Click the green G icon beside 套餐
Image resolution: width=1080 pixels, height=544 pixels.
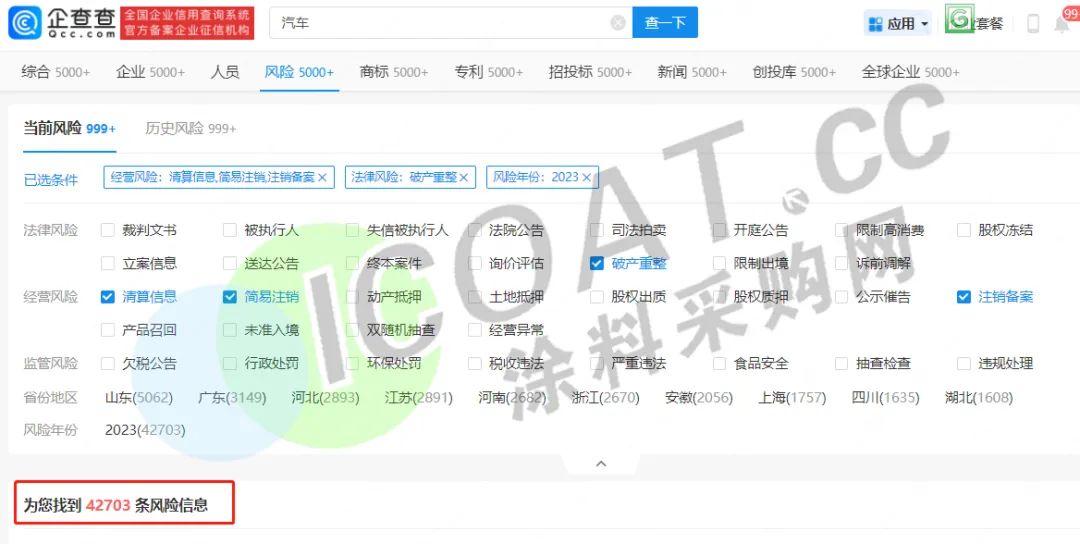point(959,21)
